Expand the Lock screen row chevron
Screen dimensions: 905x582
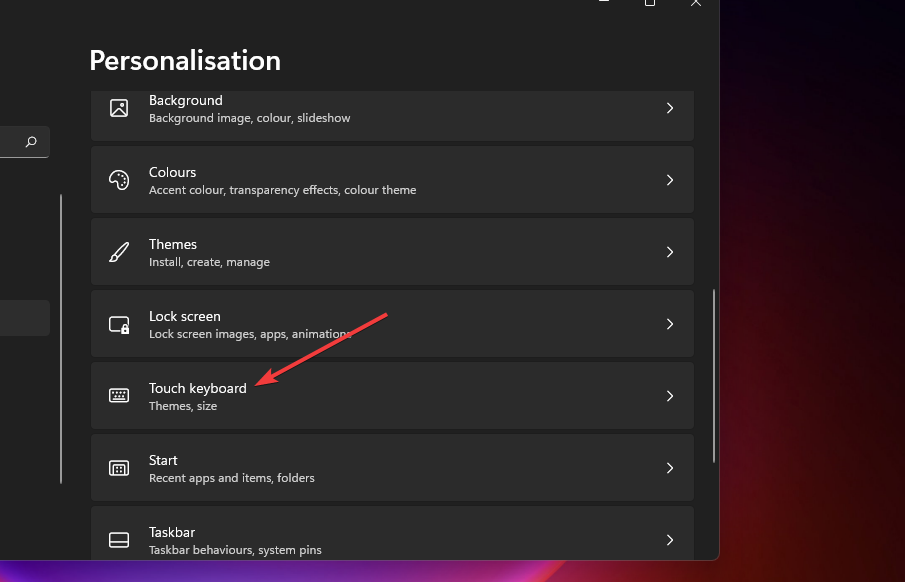(x=670, y=324)
